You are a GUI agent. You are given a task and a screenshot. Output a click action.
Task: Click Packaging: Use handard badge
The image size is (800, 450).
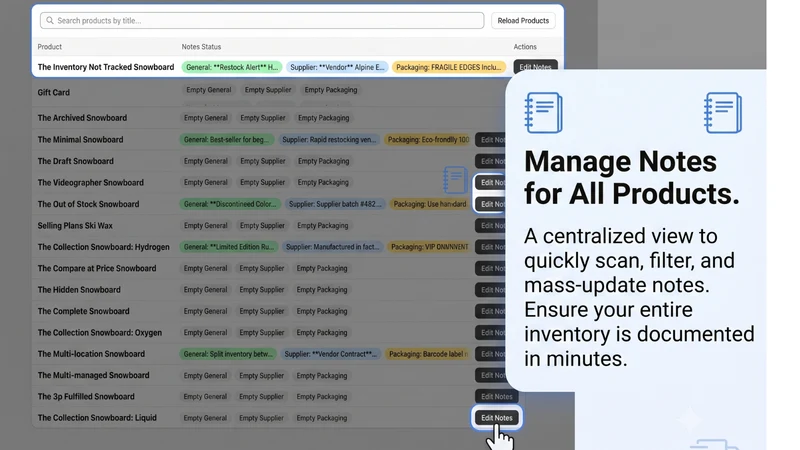click(x=430, y=204)
